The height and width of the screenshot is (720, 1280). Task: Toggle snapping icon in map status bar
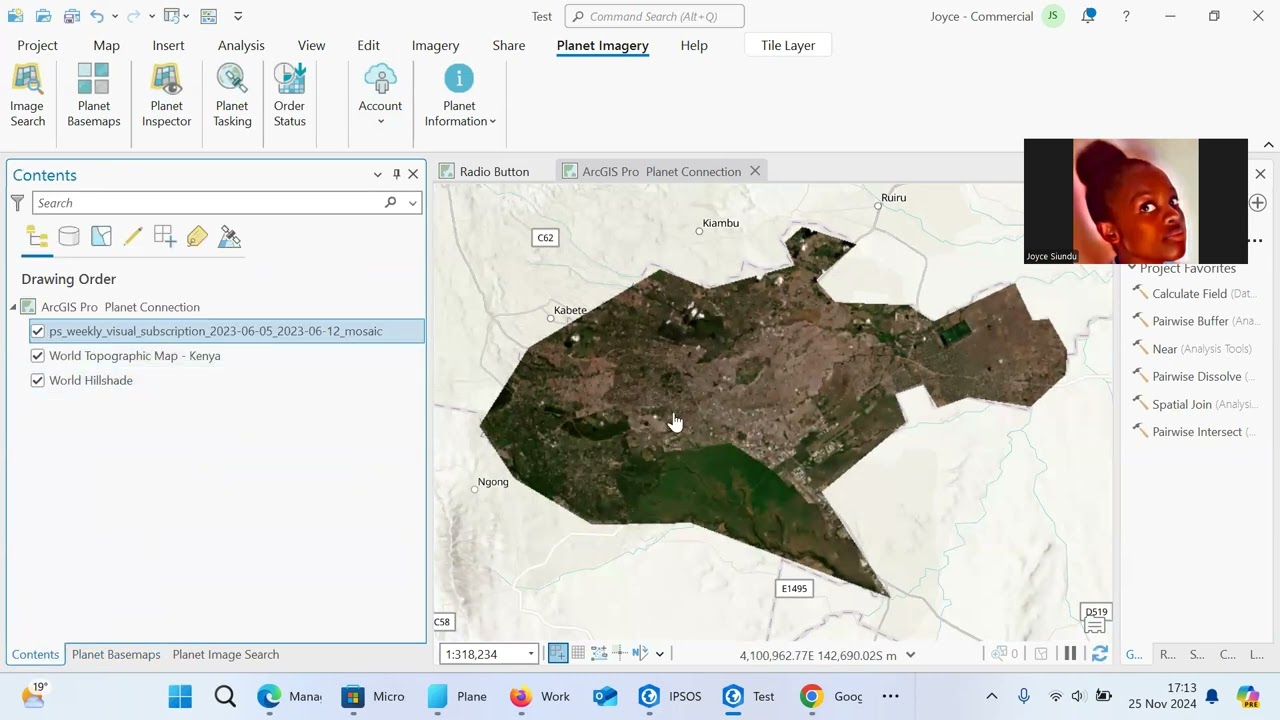(558, 654)
